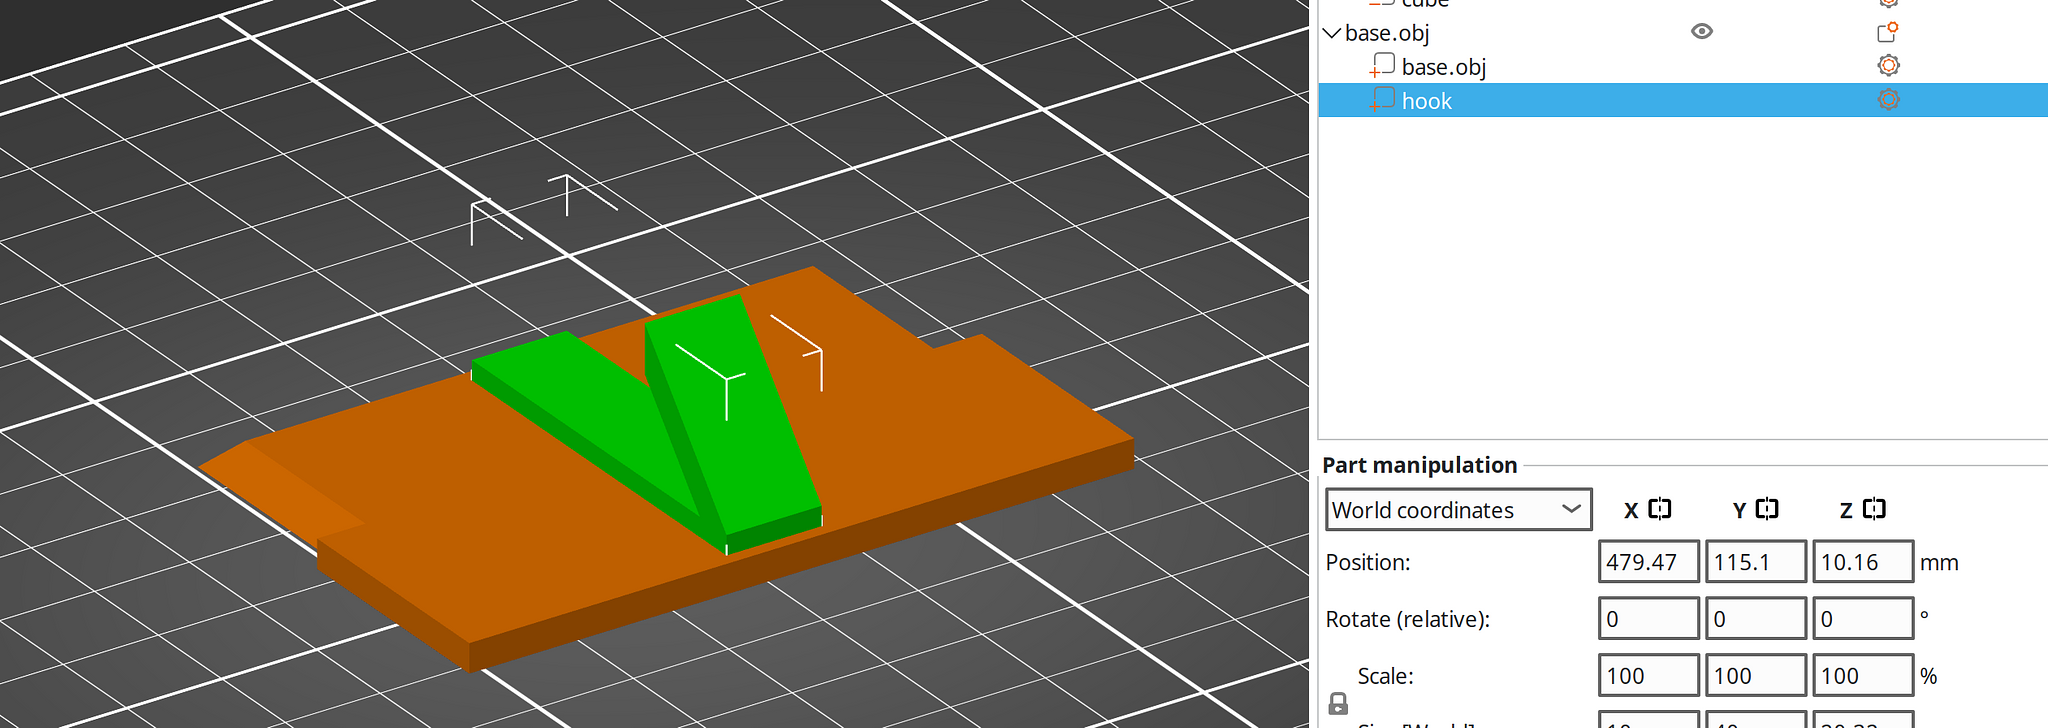The width and height of the screenshot is (2048, 728).
Task: Open object settings icon on base.obj parent row
Action: pos(1887,32)
